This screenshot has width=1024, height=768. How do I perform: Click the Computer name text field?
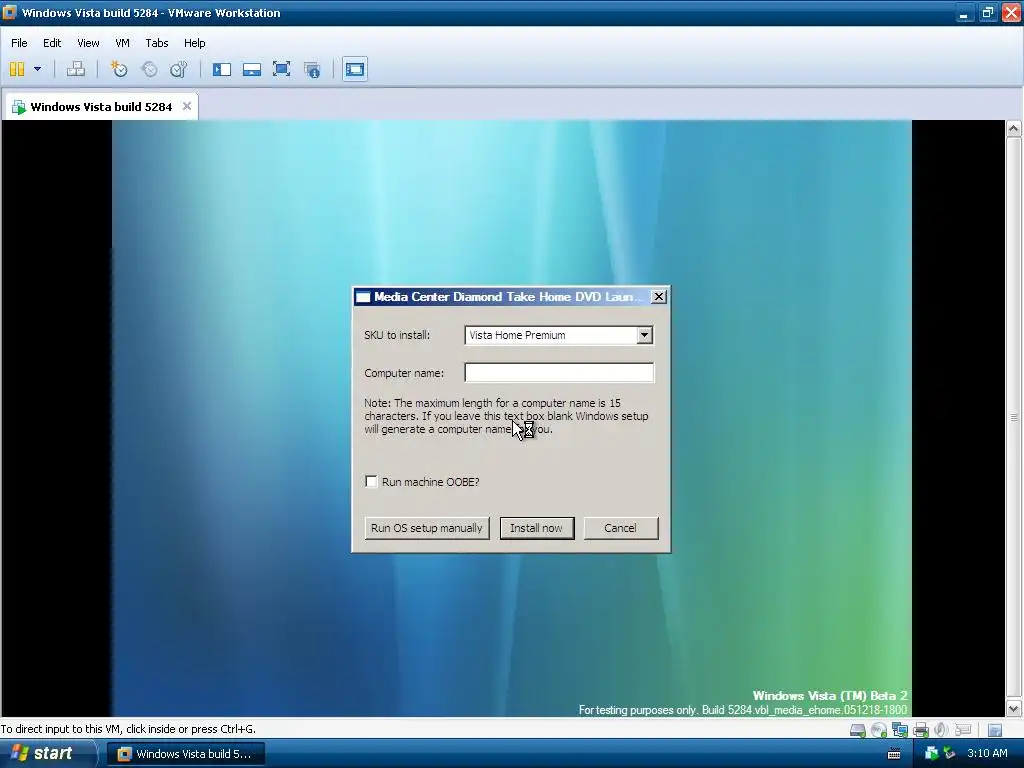pyautogui.click(x=558, y=373)
